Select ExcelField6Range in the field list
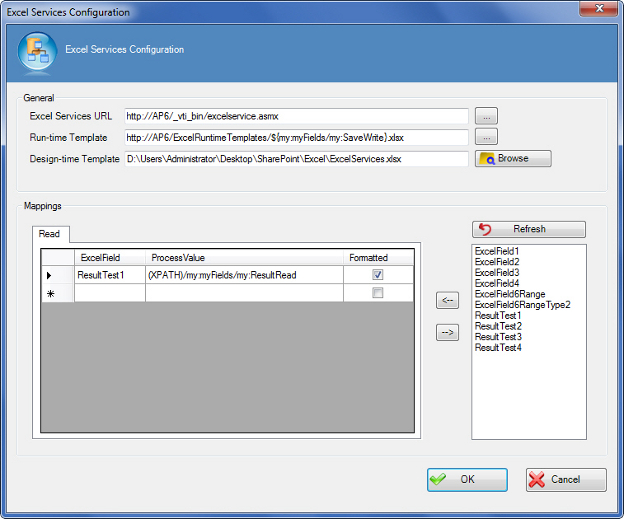Viewport: 624px width, 519px height. tap(510, 294)
